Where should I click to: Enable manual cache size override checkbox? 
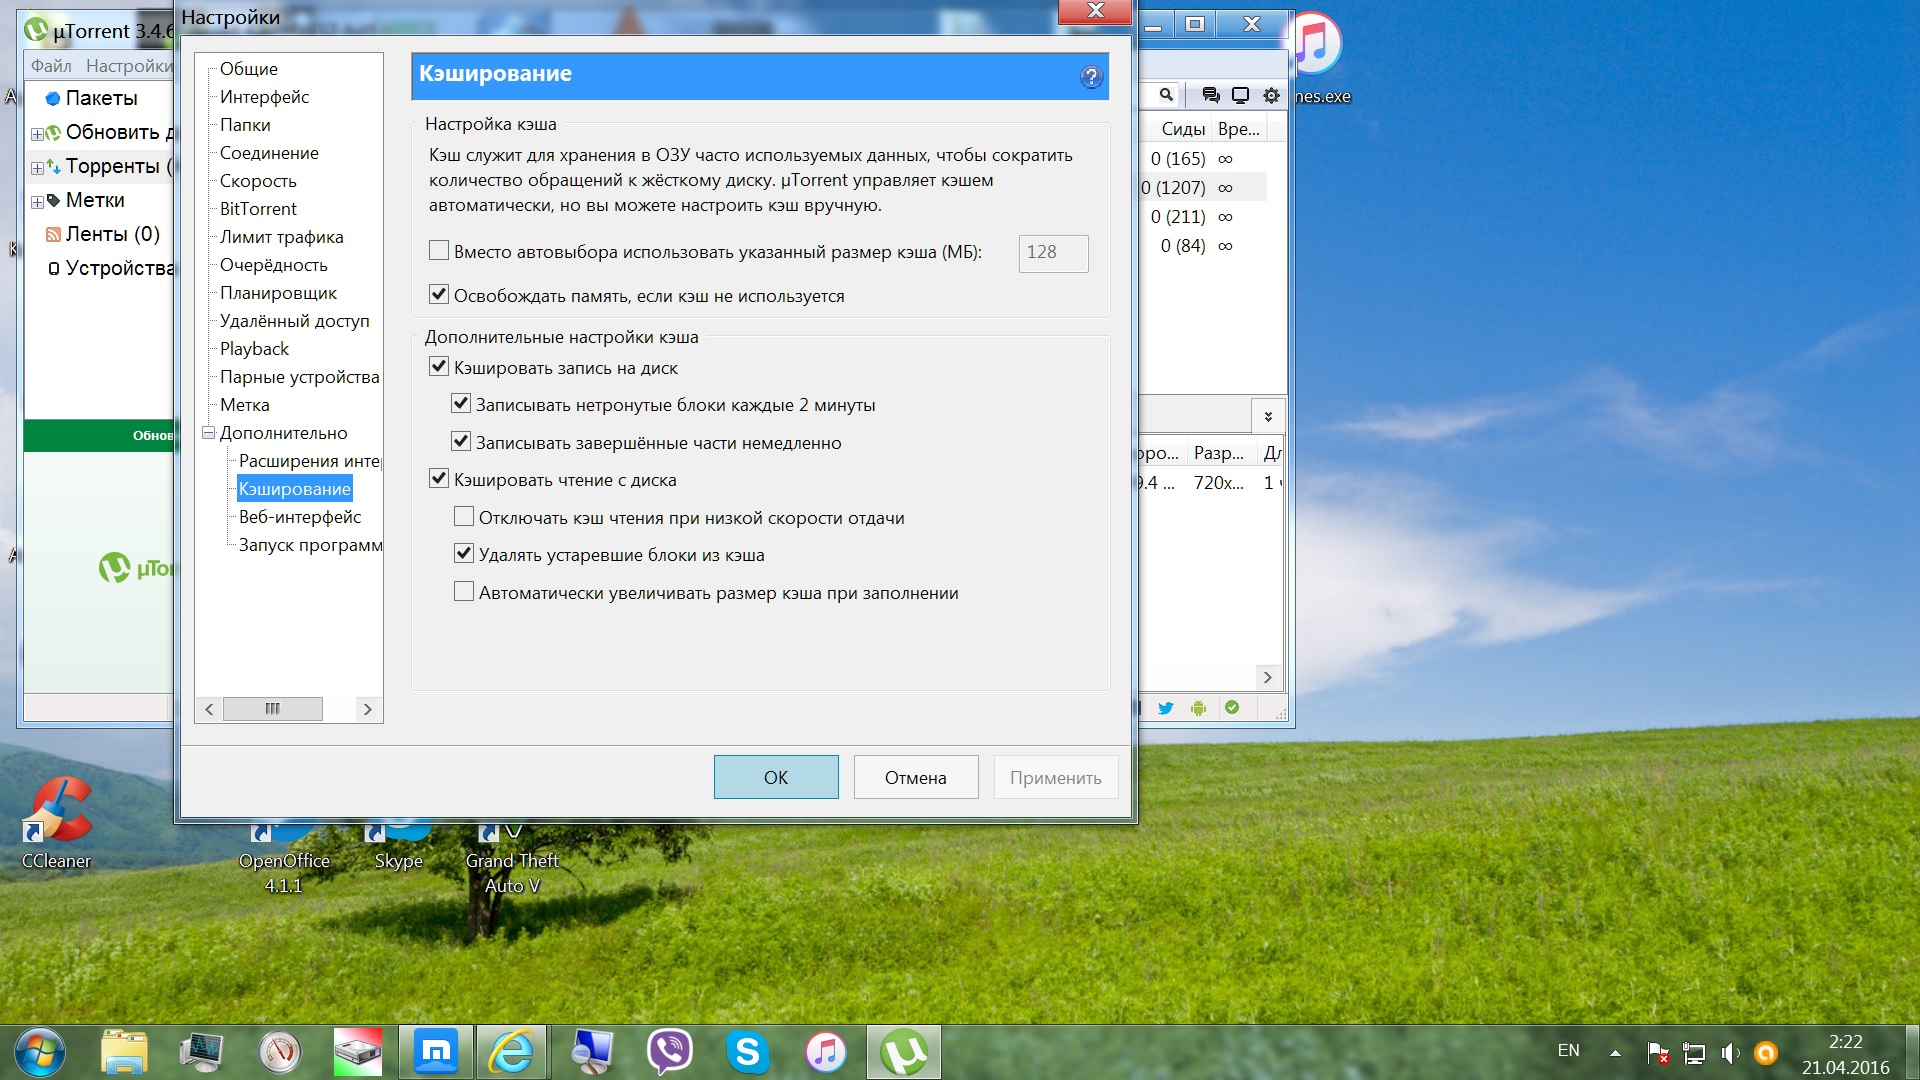point(439,251)
